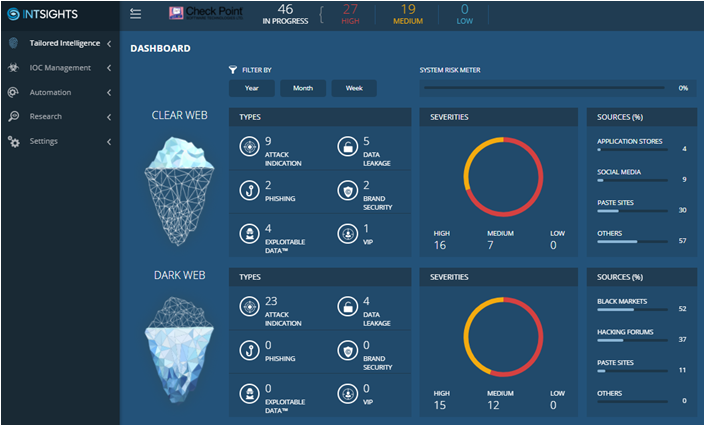Click the hamburger menu icon
705x426 pixels.
point(136,14)
